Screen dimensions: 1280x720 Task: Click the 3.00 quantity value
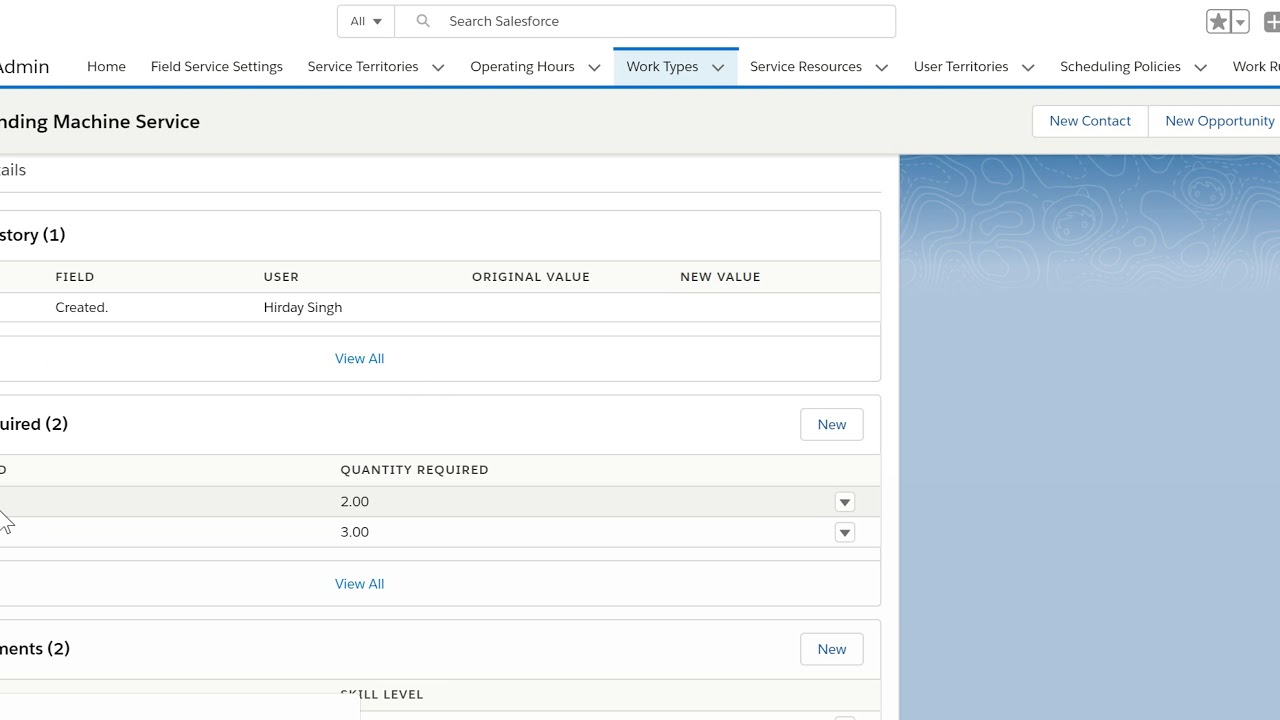(354, 531)
